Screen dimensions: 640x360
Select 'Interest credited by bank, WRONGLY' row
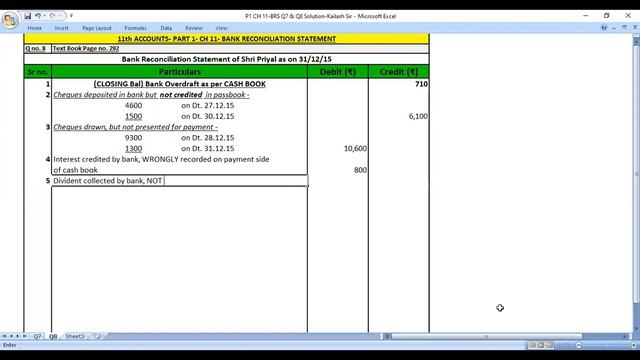(x=180, y=159)
